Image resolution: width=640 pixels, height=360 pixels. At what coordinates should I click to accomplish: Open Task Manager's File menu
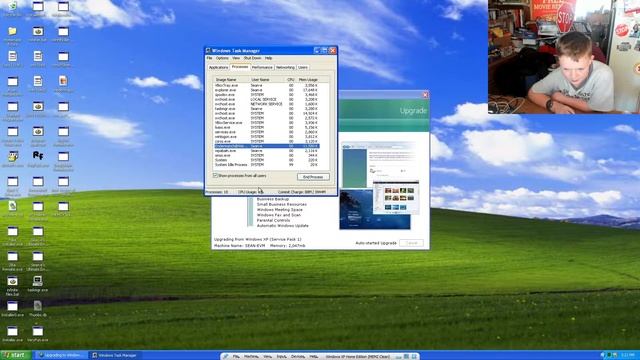click(209, 58)
